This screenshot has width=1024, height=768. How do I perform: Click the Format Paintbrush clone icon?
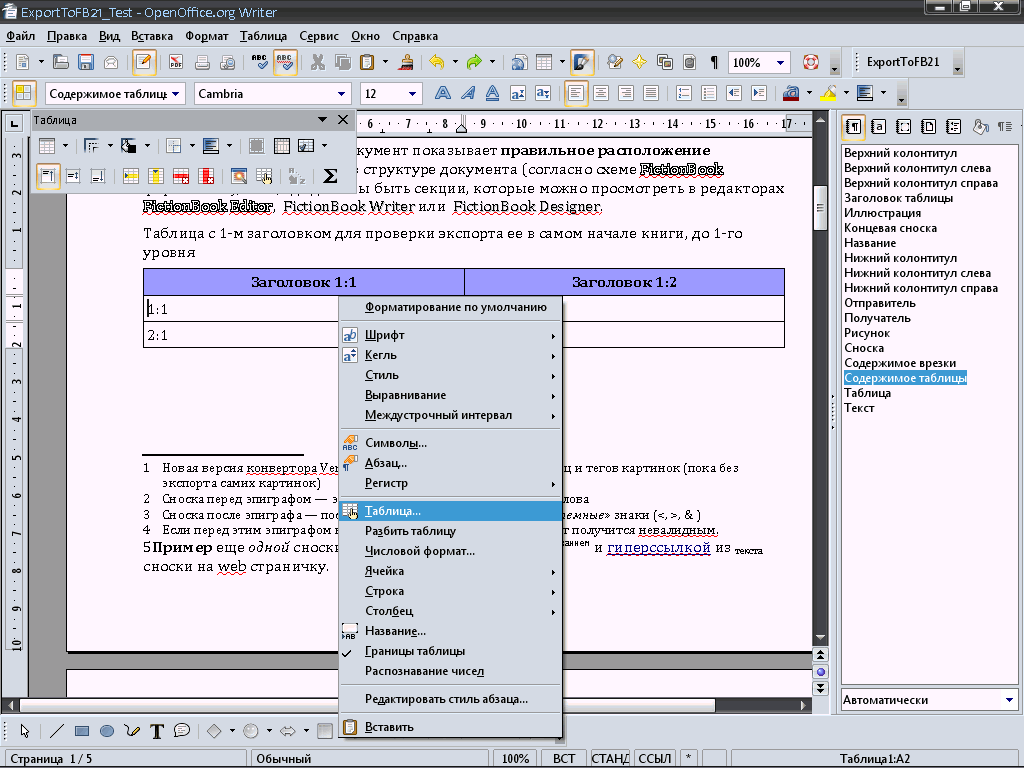[406, 62]
